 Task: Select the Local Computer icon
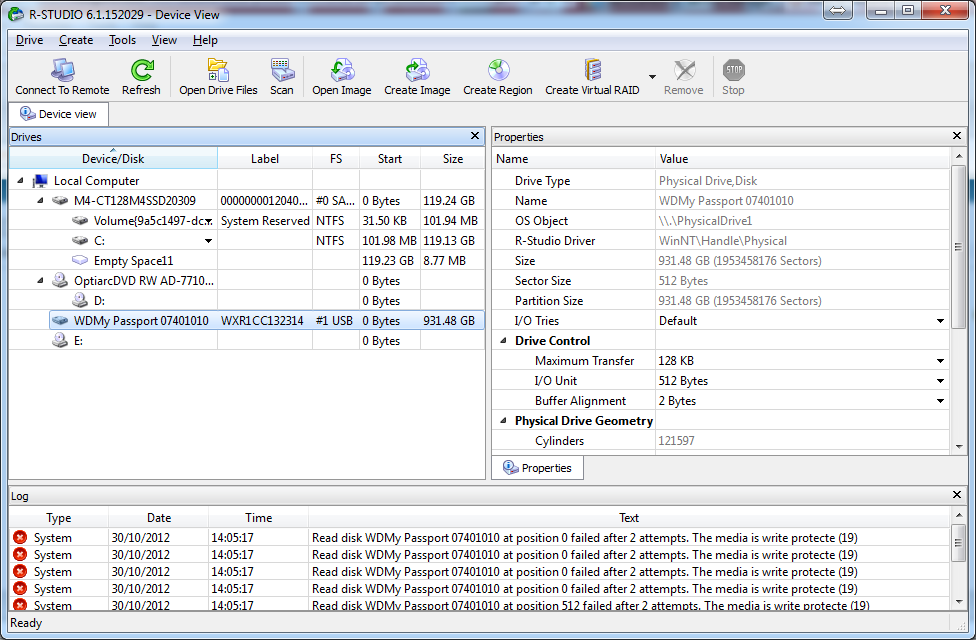[40, 181]
